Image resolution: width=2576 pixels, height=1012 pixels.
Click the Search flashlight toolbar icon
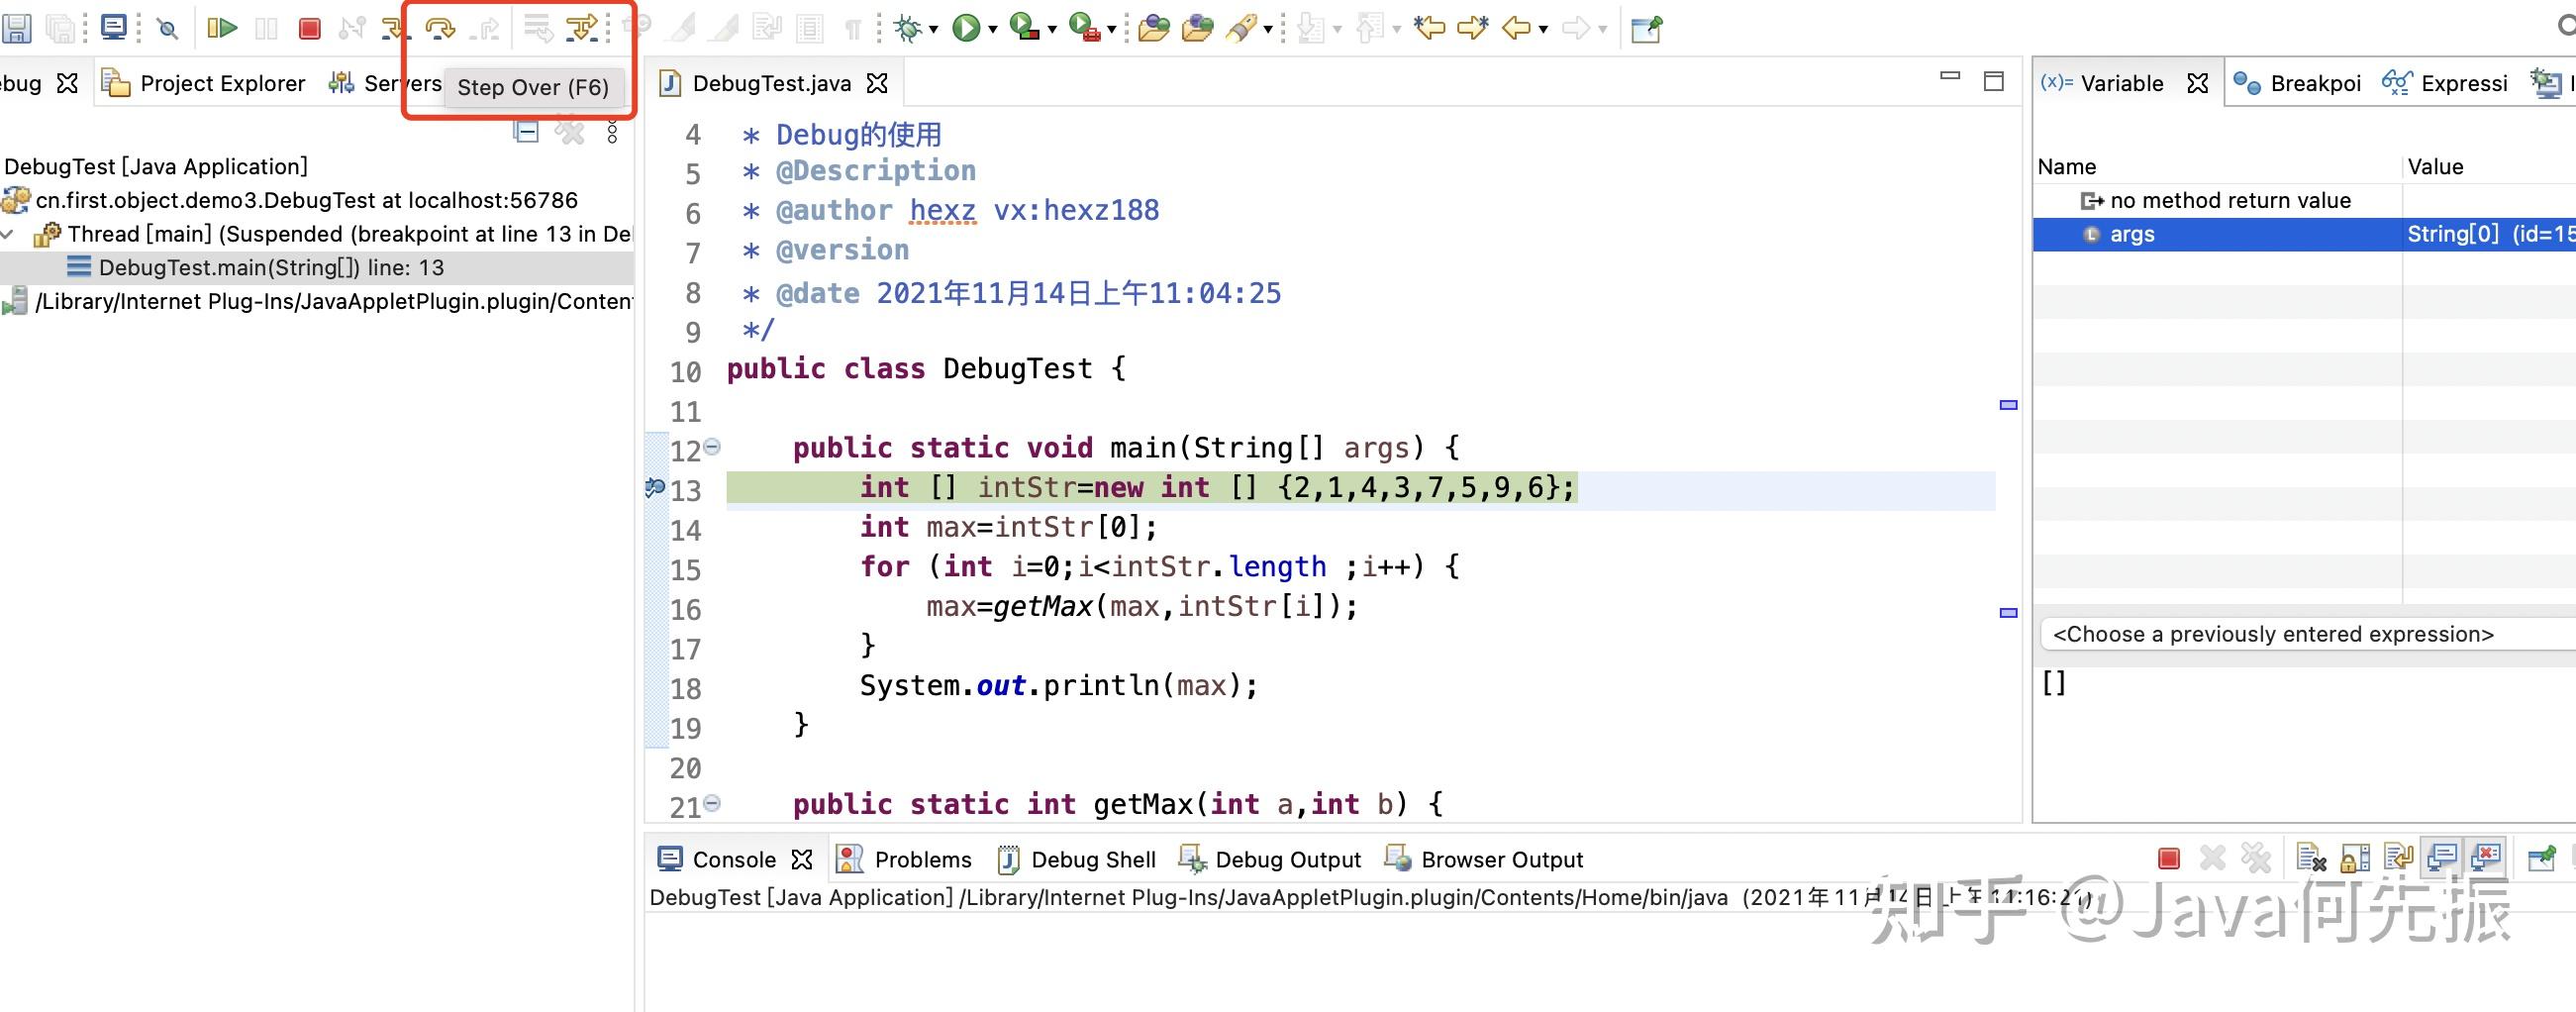(x=1241, y=28)
